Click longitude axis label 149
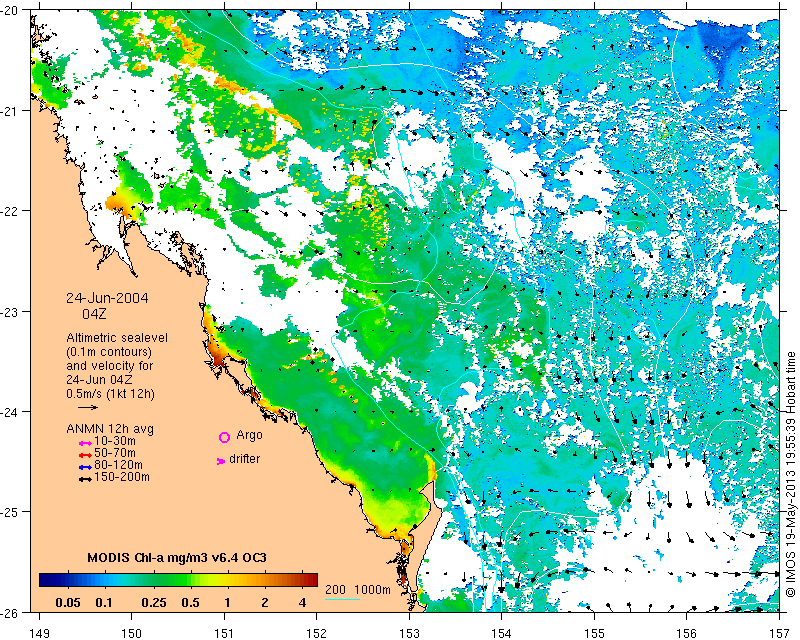The image size is (800, 640). tap(39, 633)
